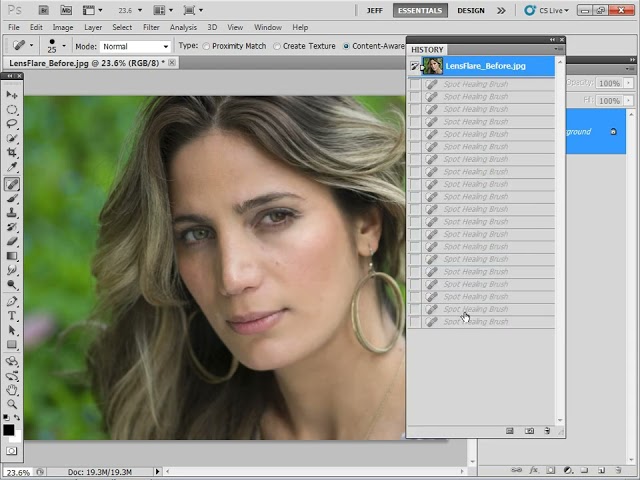Select Create Texture radio button

click(277, 47)
